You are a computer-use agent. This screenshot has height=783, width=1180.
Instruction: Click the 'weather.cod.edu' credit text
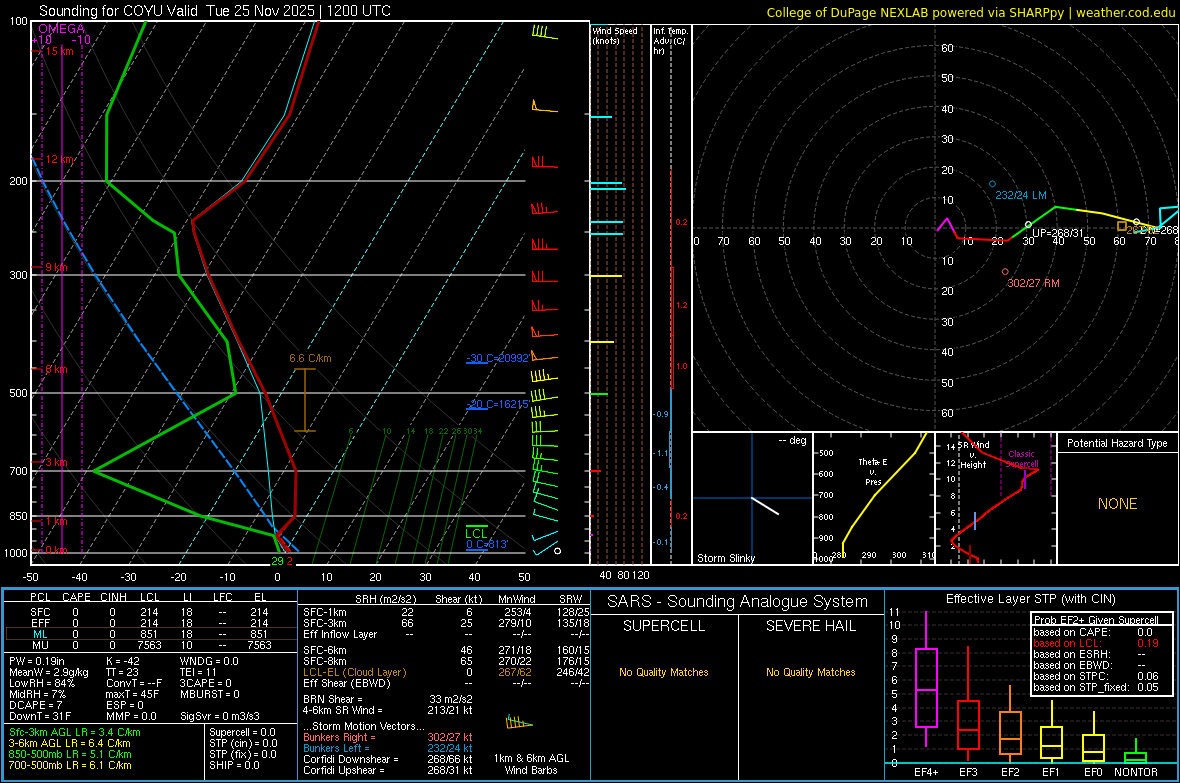[x=1126, y=12]
